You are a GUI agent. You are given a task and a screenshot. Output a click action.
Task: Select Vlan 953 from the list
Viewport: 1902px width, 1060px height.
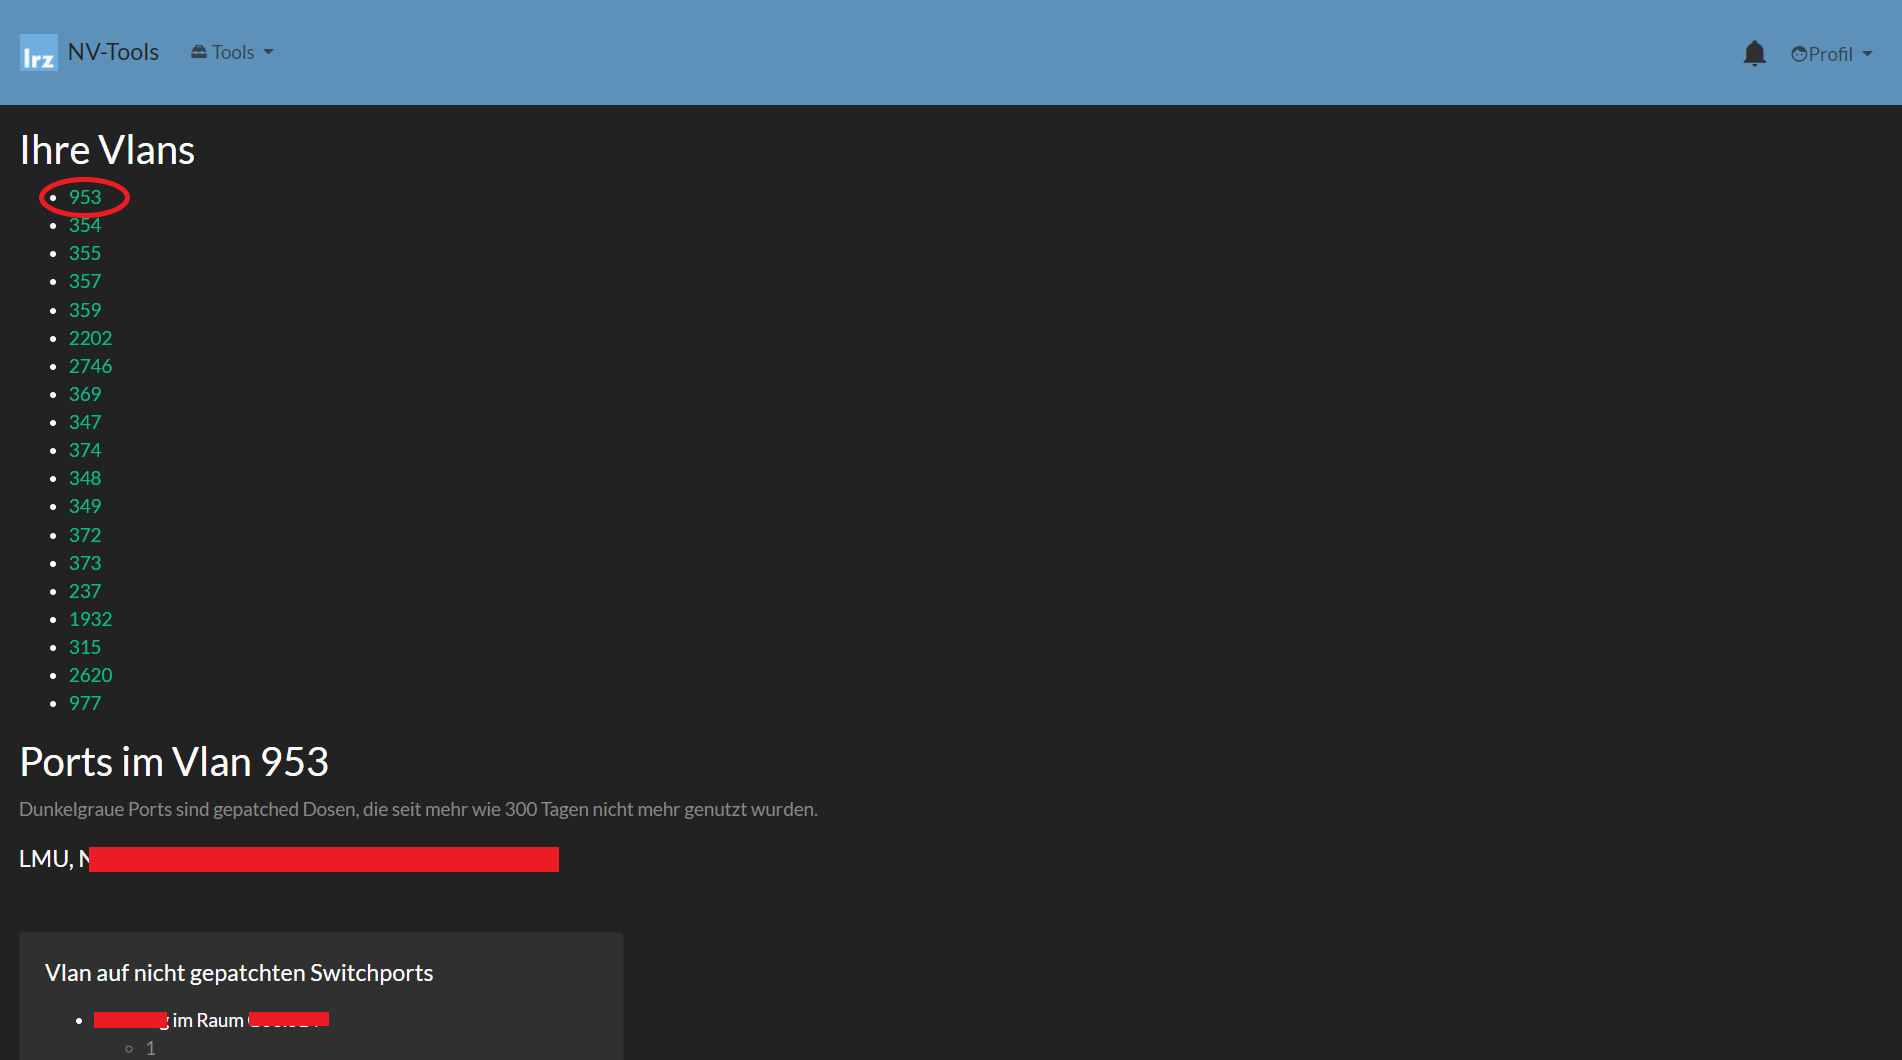coord(85,197)
